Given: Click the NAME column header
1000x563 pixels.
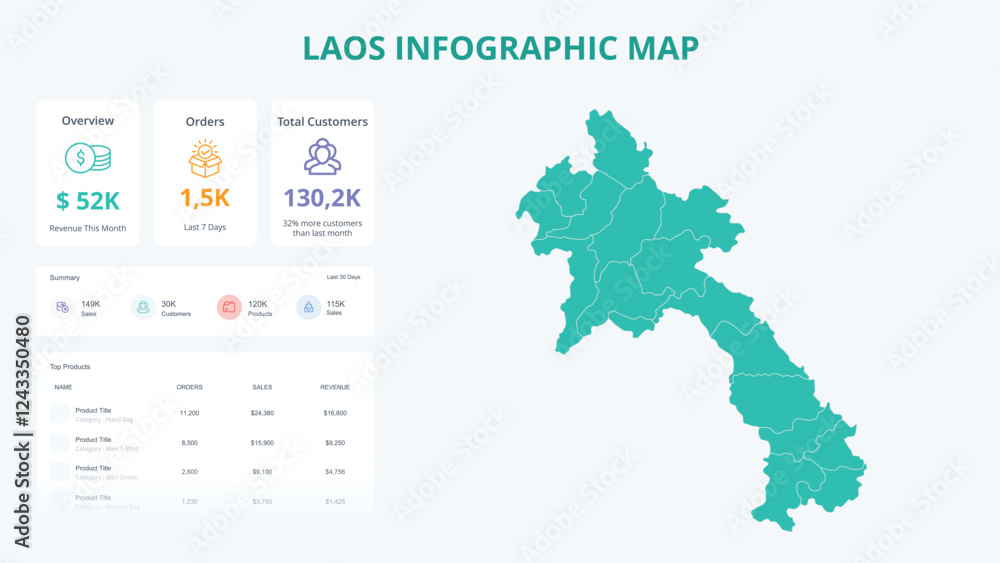Looking at the screenshot, I should pyautogui.click(x=63, y=387).
